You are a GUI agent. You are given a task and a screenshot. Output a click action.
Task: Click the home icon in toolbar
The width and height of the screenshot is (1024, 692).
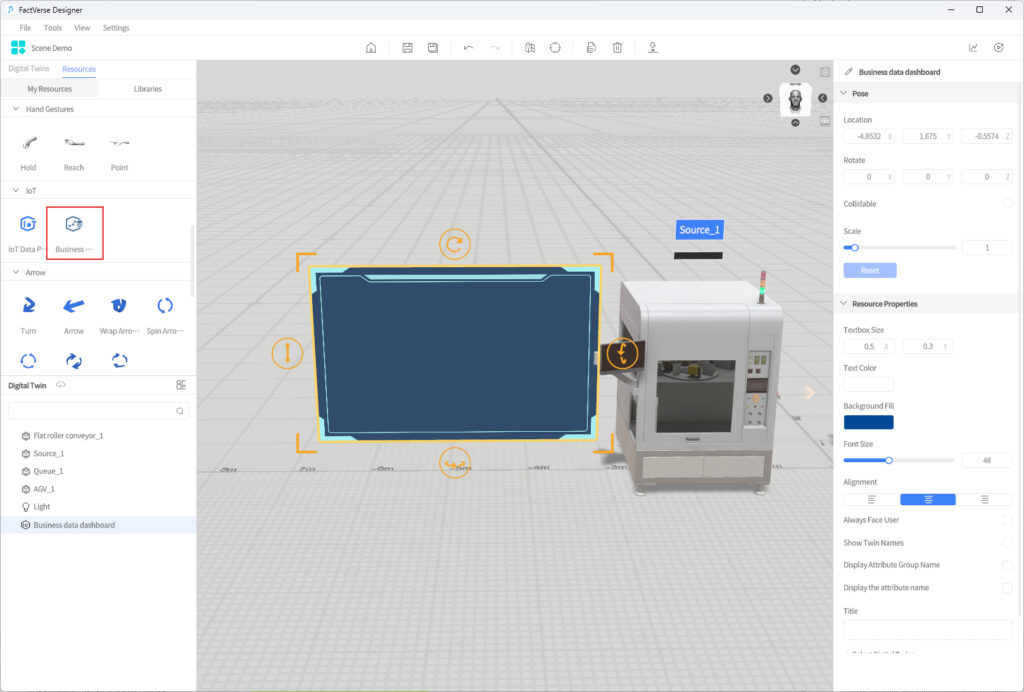[371, 48]
